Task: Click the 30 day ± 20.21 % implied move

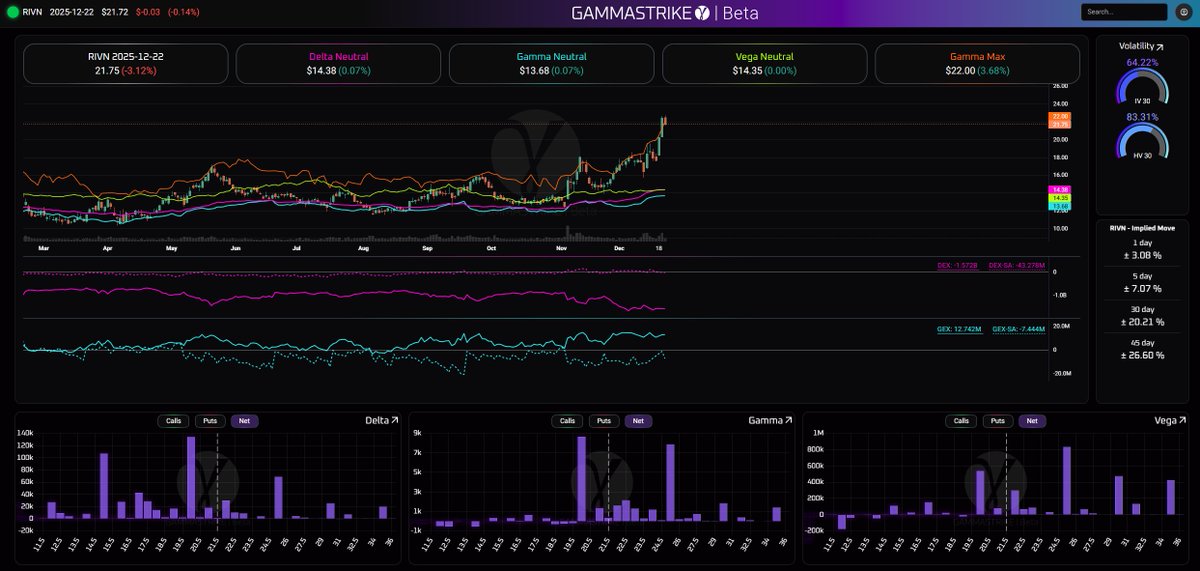Action: click(1142, 316)
